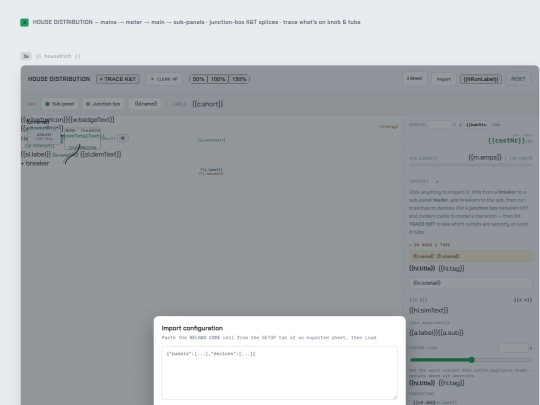Close the Inspect panel with the x icon
The image size is (540, 405).
point(437,181)
